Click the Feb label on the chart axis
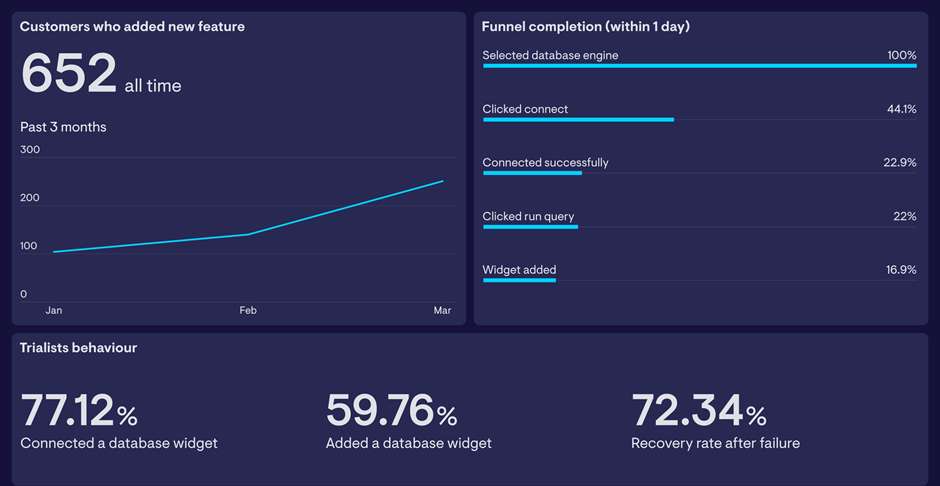The width and height of the screenshot is (940, 486). pyautogui.click(x=248, y=311)
